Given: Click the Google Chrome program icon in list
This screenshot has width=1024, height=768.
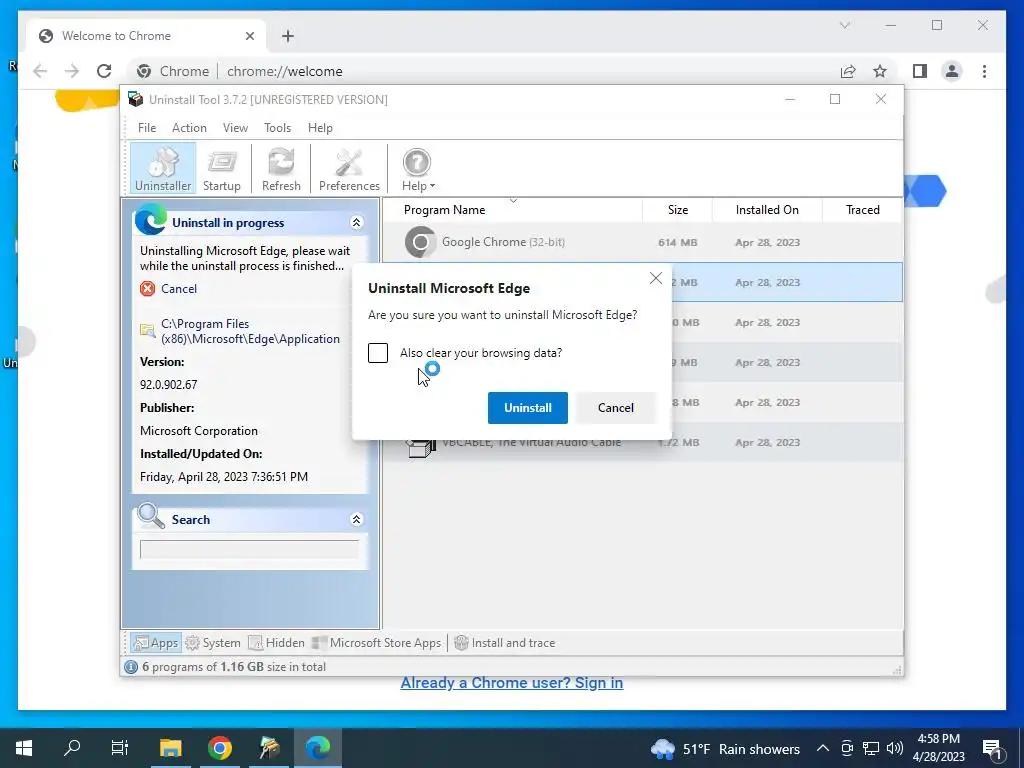Looking at the screenshot, I should (420, 242).
